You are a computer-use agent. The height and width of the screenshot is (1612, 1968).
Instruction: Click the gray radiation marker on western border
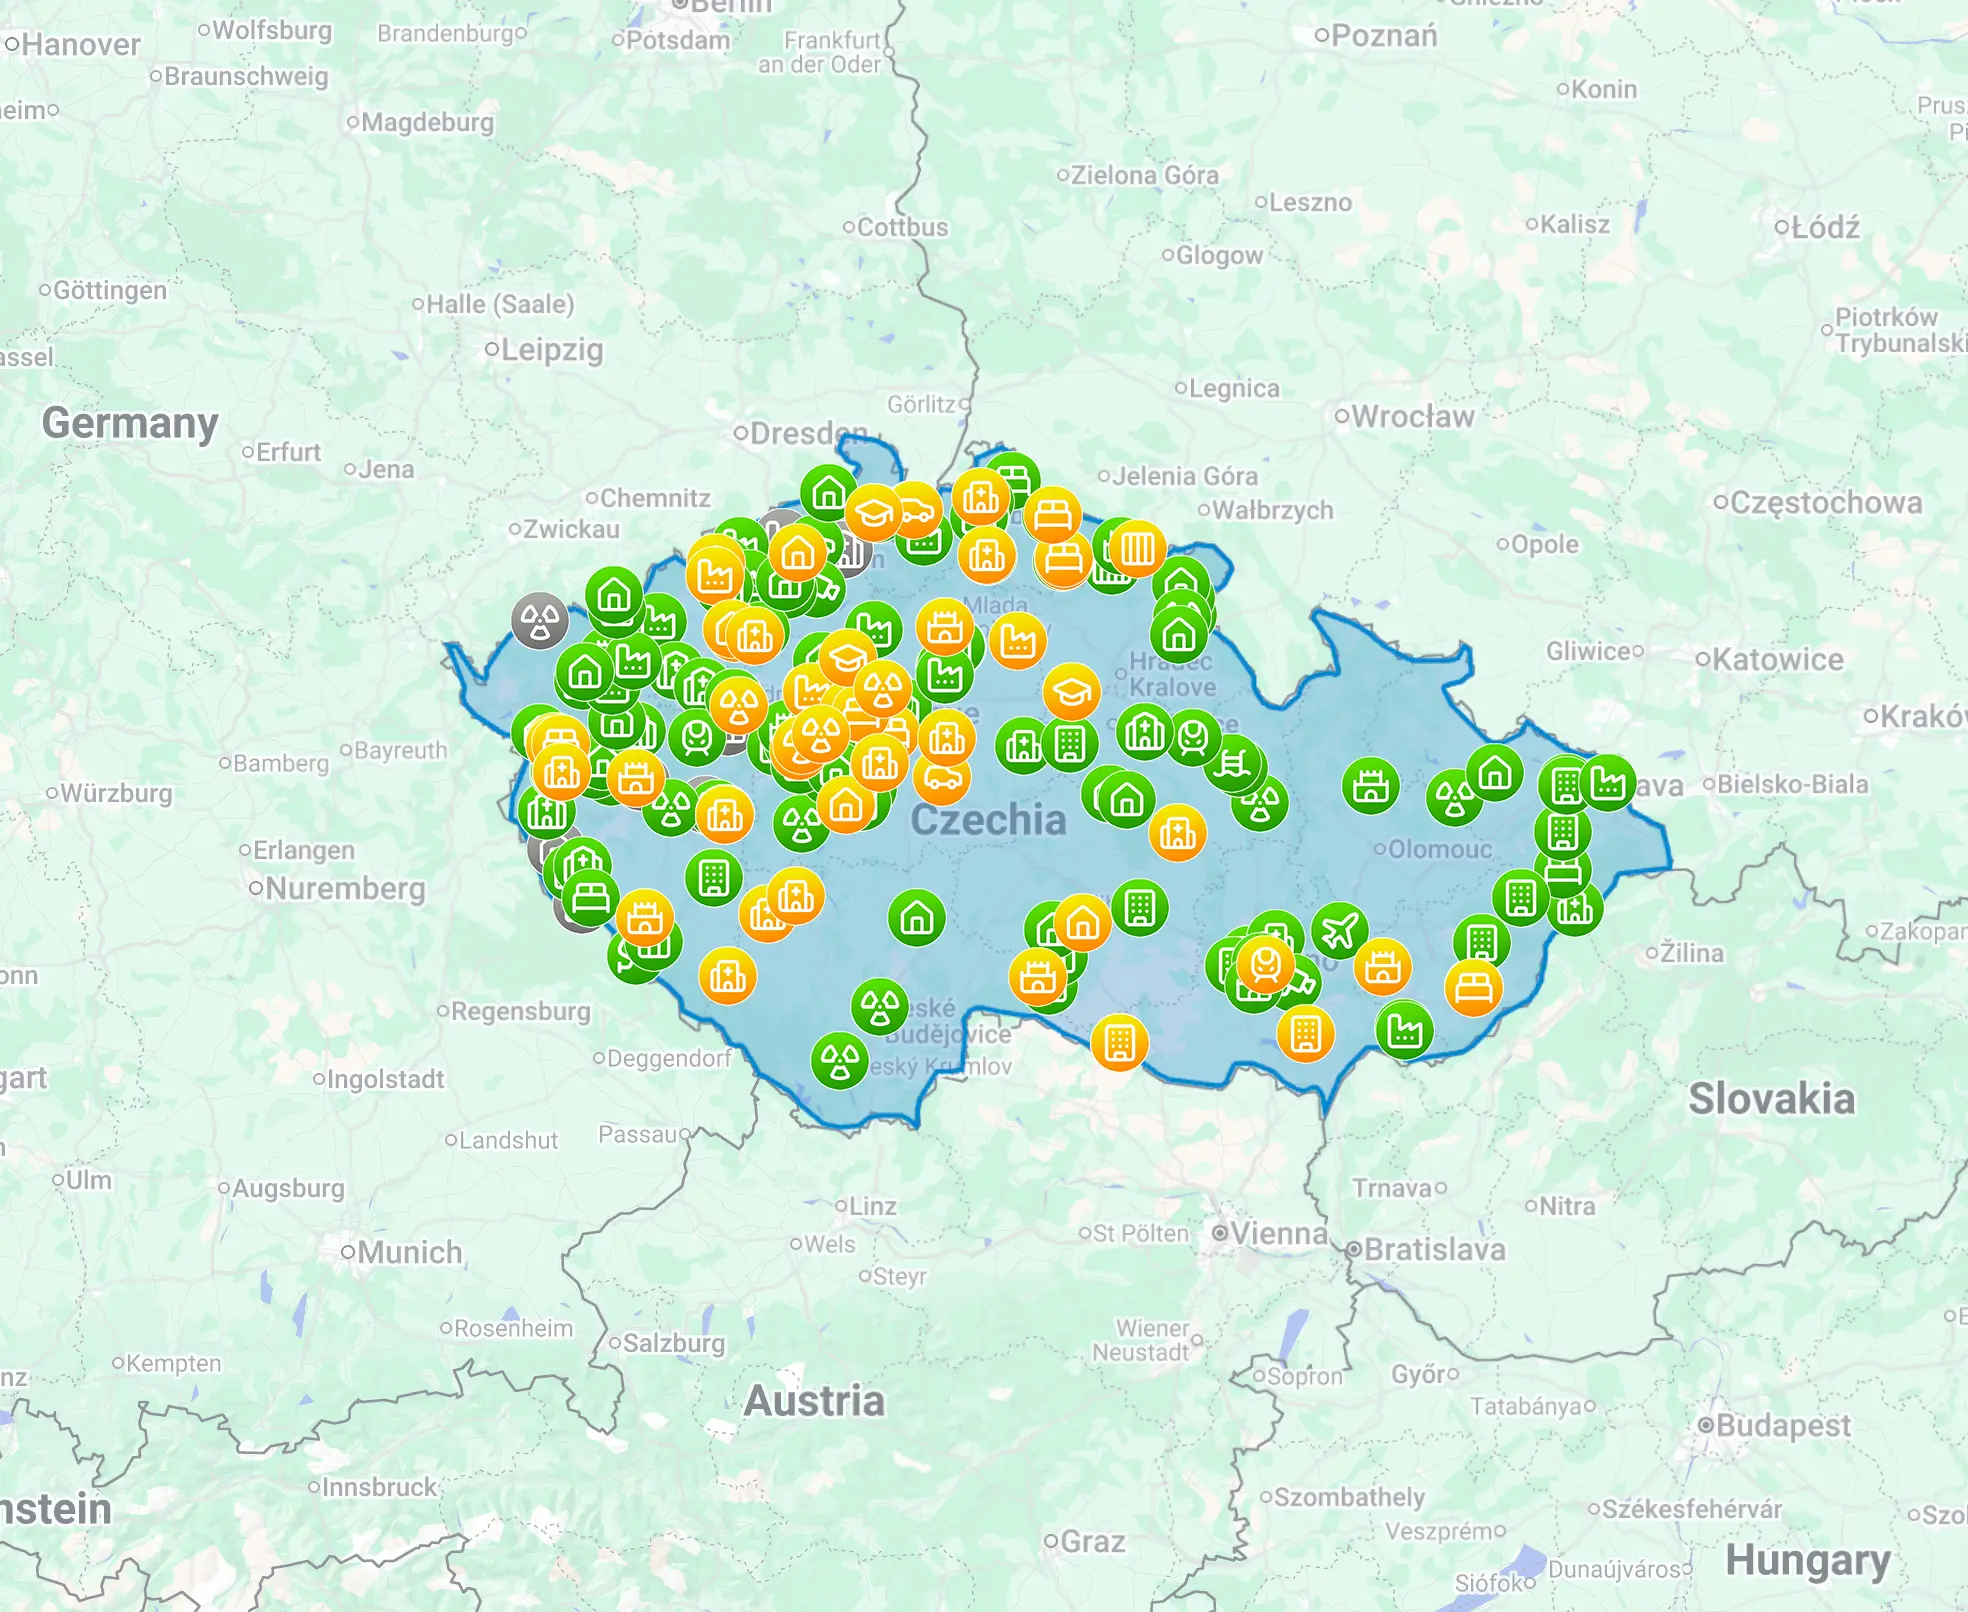click(540, 620)
